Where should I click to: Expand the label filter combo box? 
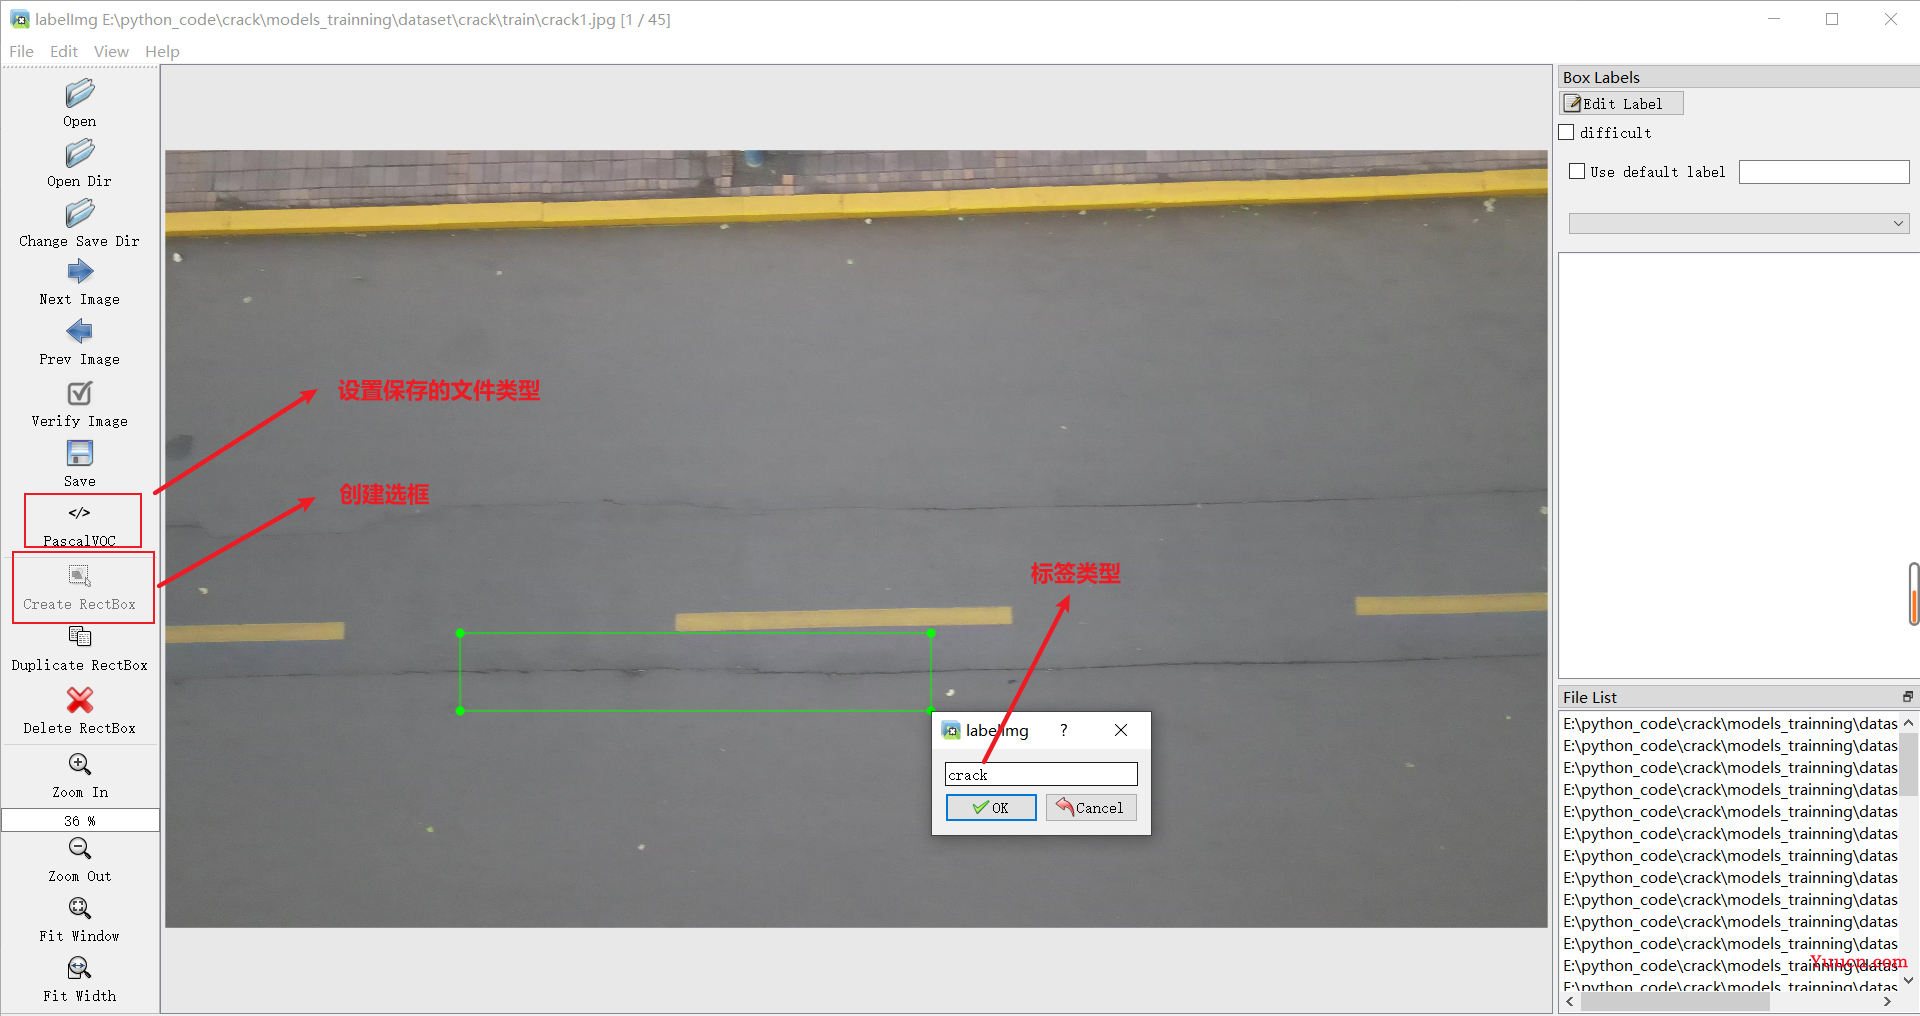click(x=1739, y=224)
